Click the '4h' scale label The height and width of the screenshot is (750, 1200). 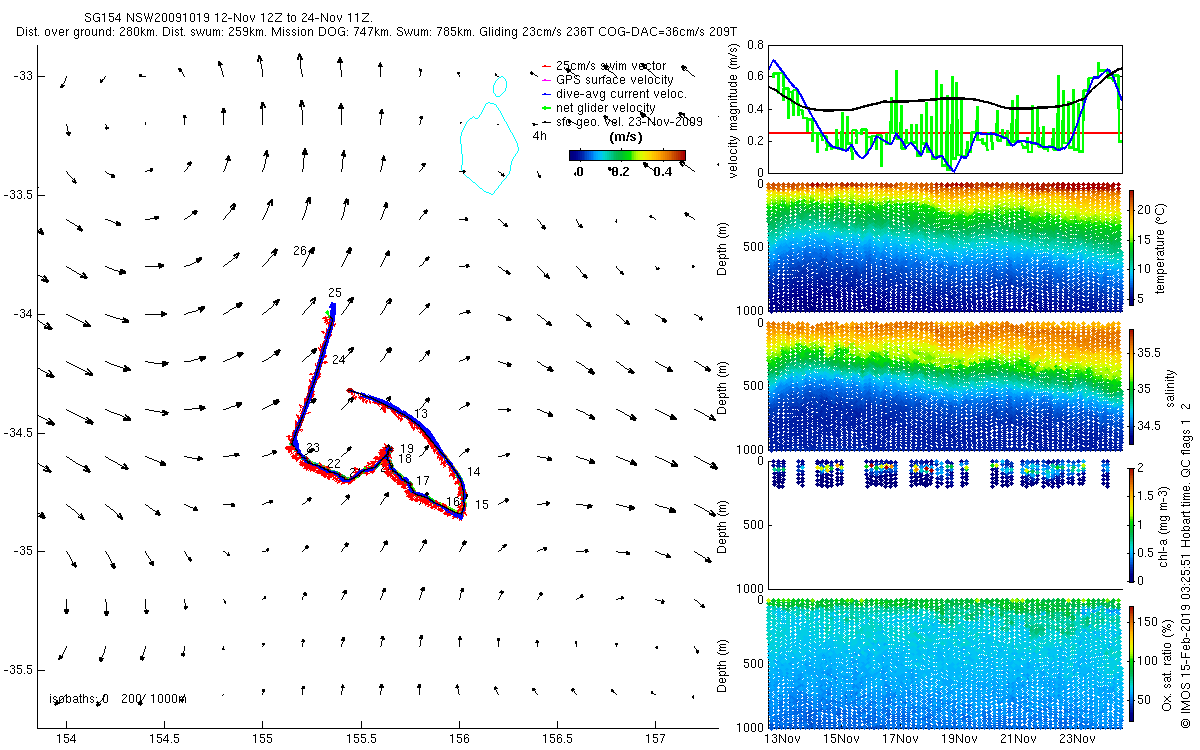pos(540,135)
